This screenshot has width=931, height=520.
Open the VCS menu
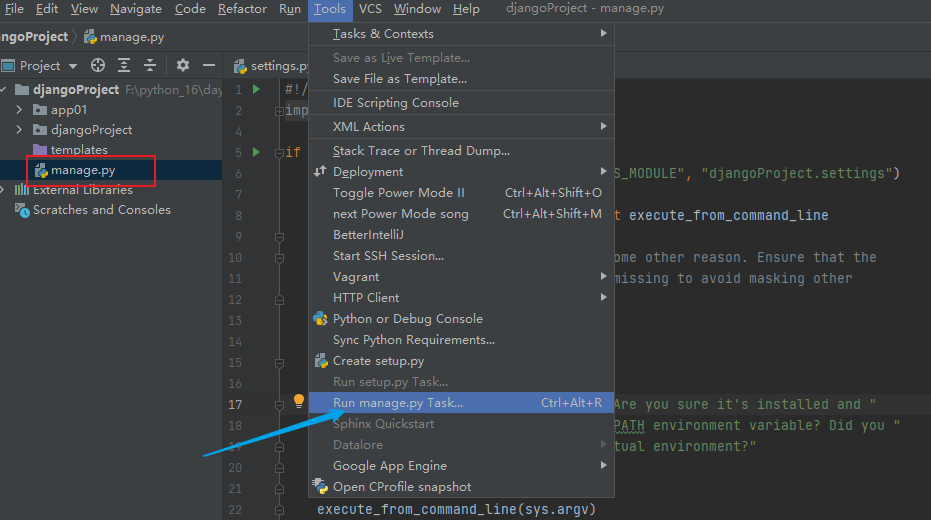pyautogui.click(x=370, y=9)
